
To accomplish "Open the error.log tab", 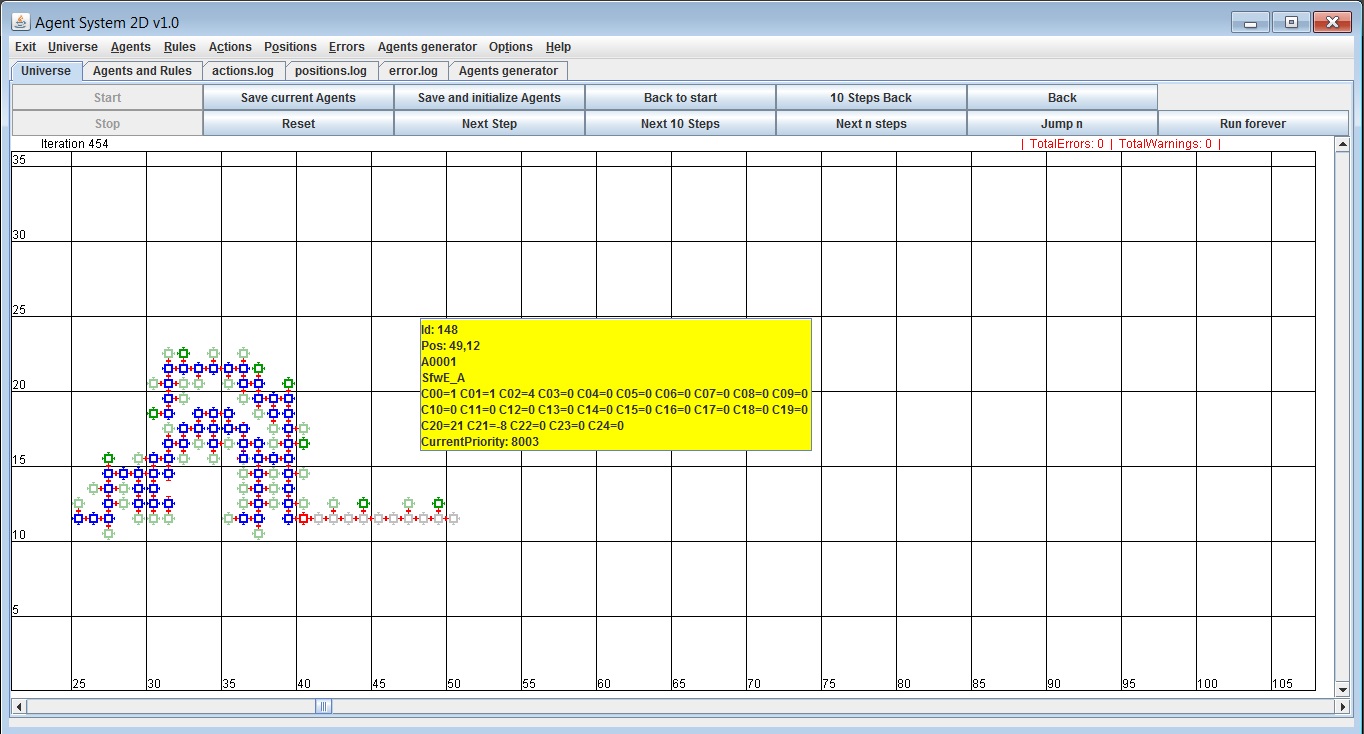I will tap(413, 71).
